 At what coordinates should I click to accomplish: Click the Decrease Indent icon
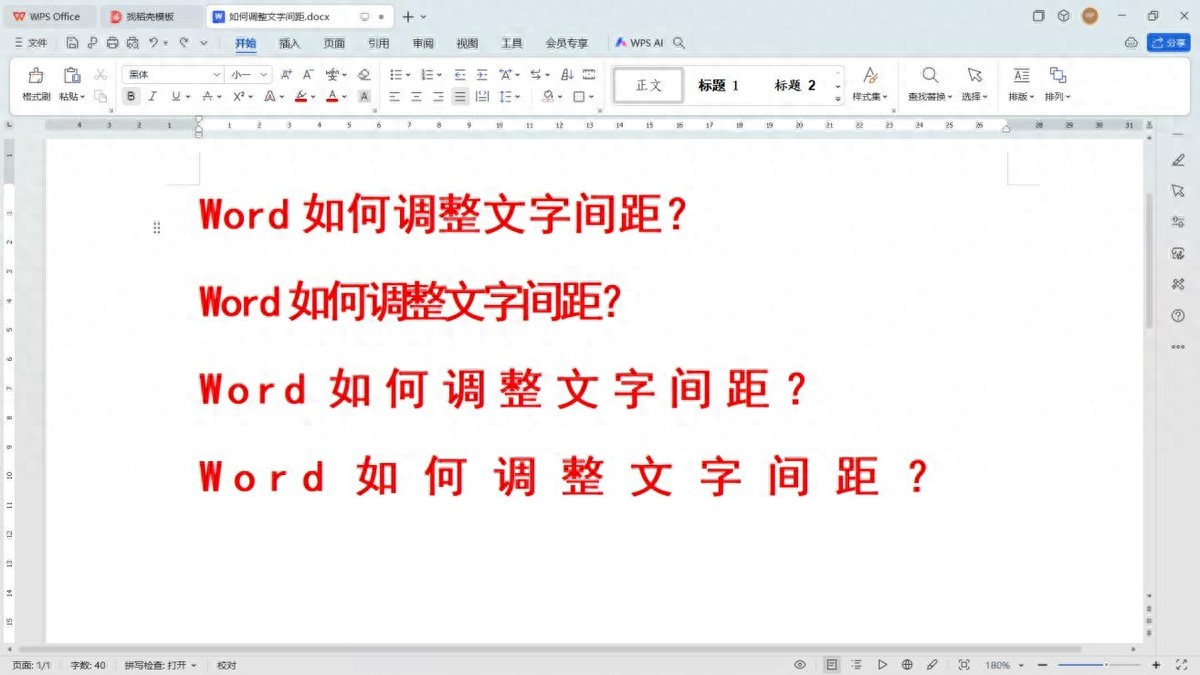460,75
